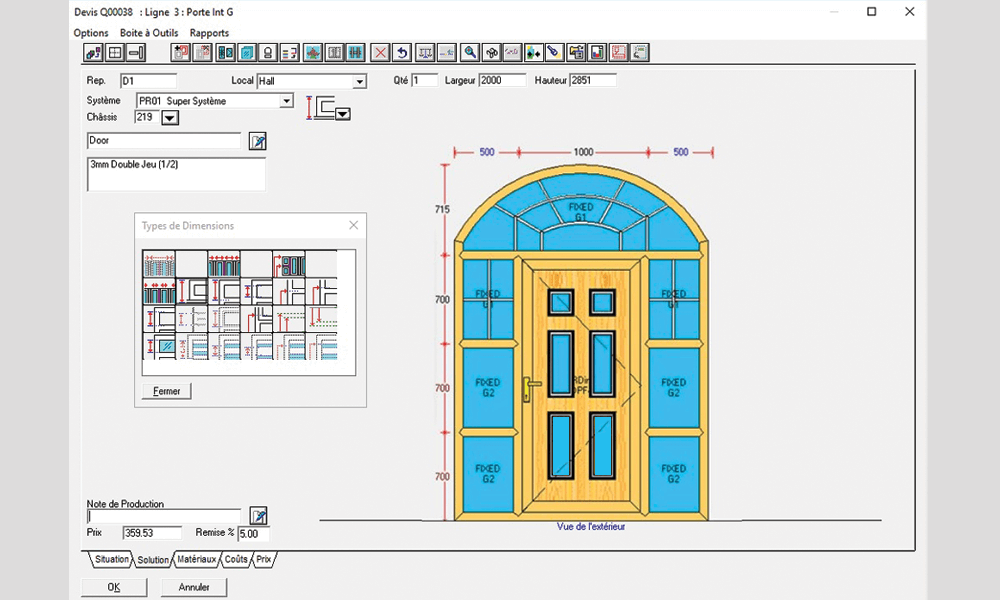
Task: Click the Vue de l'extérieur caption
Action: tap(591, 527)
